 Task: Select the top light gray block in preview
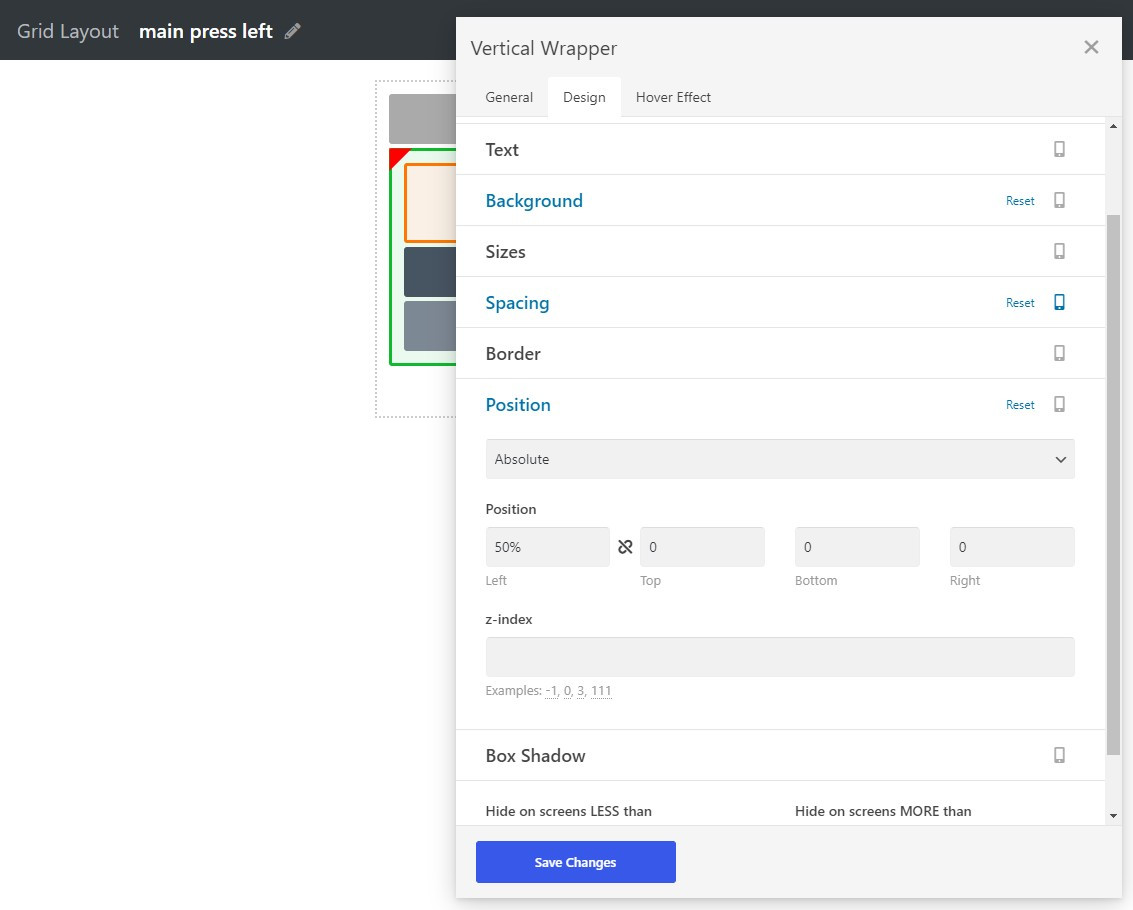(x=423, y=119)
